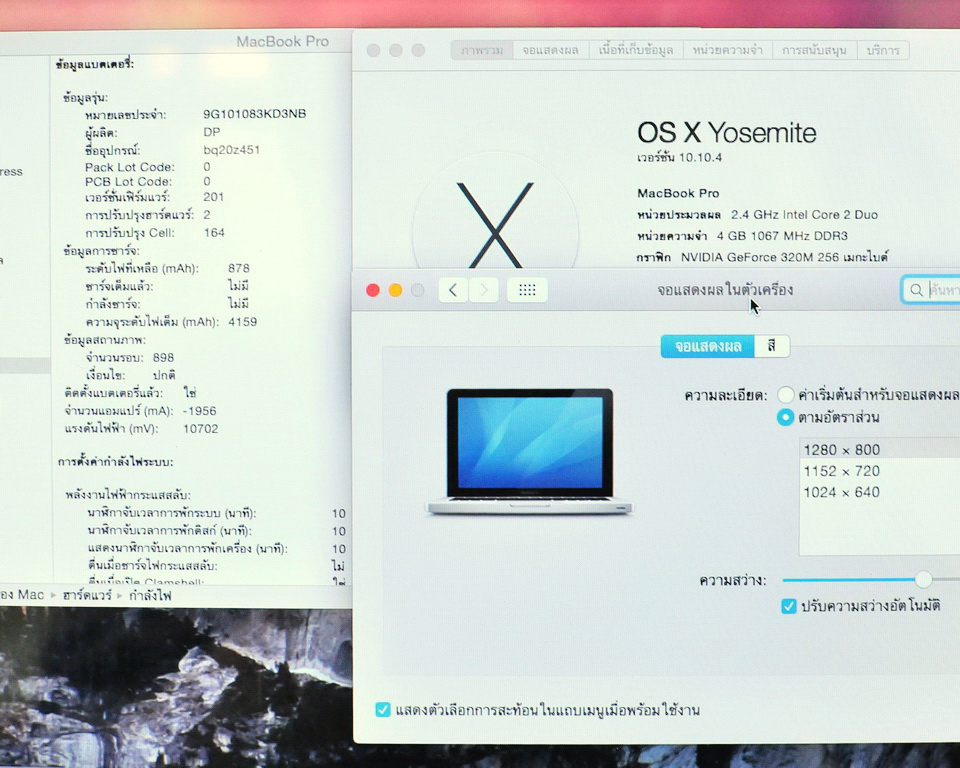Viewport: 960px width, 768px height.
Task: Select the firmware version 201 value
Action: click(214, 197)
